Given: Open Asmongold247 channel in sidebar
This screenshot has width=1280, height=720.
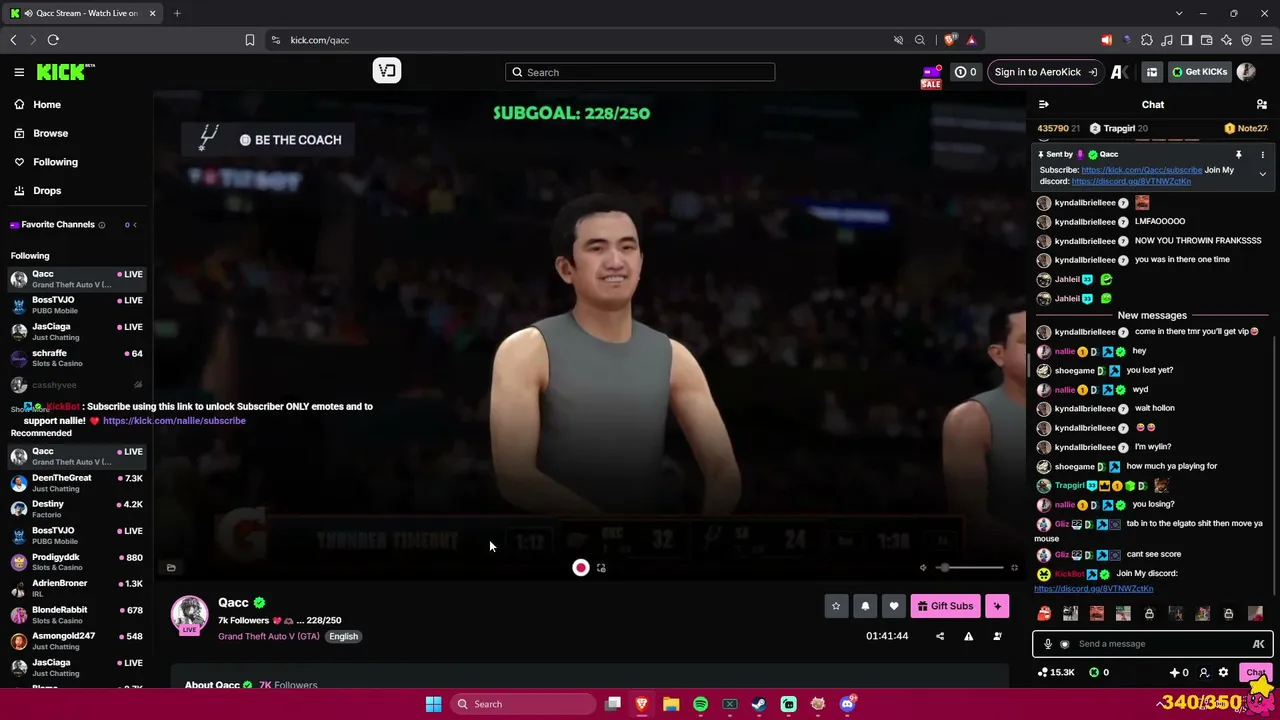Looking at the screenshot, I should click(x=77, y=642).
